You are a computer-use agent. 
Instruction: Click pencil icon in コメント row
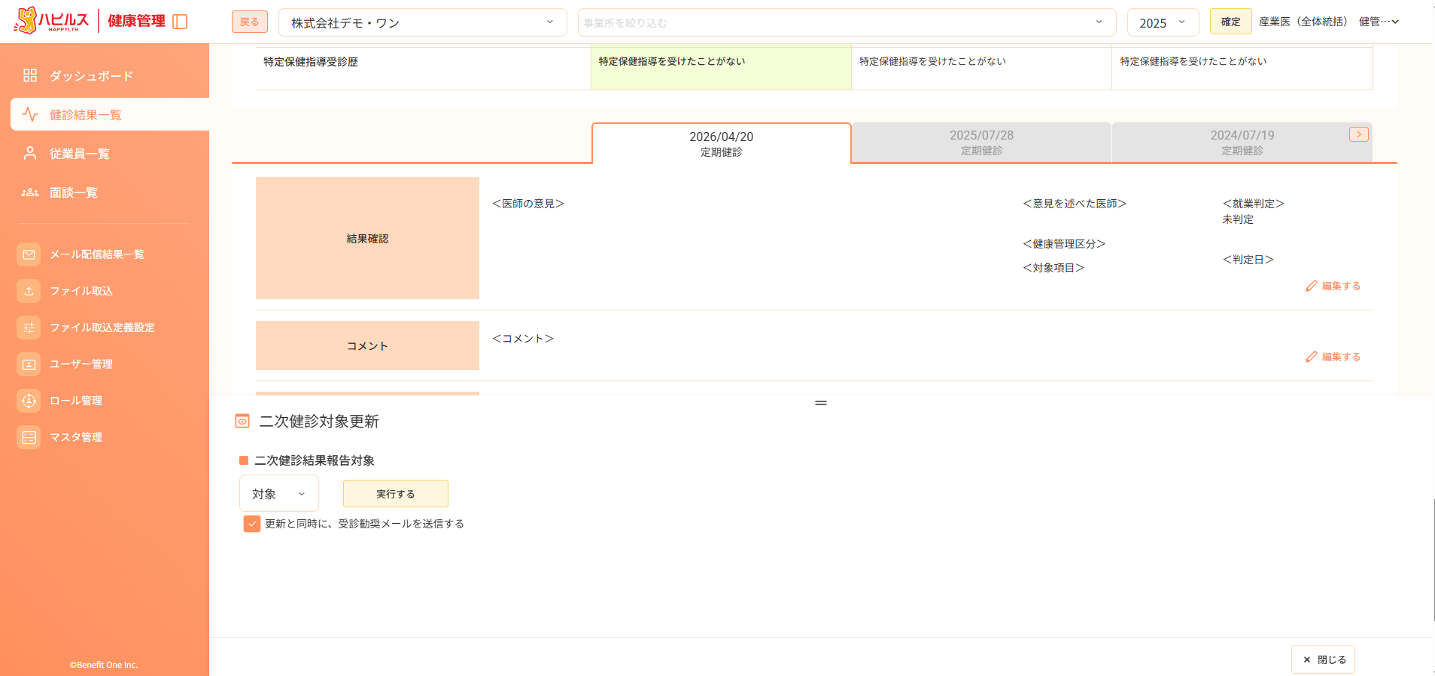point(1311,357)
